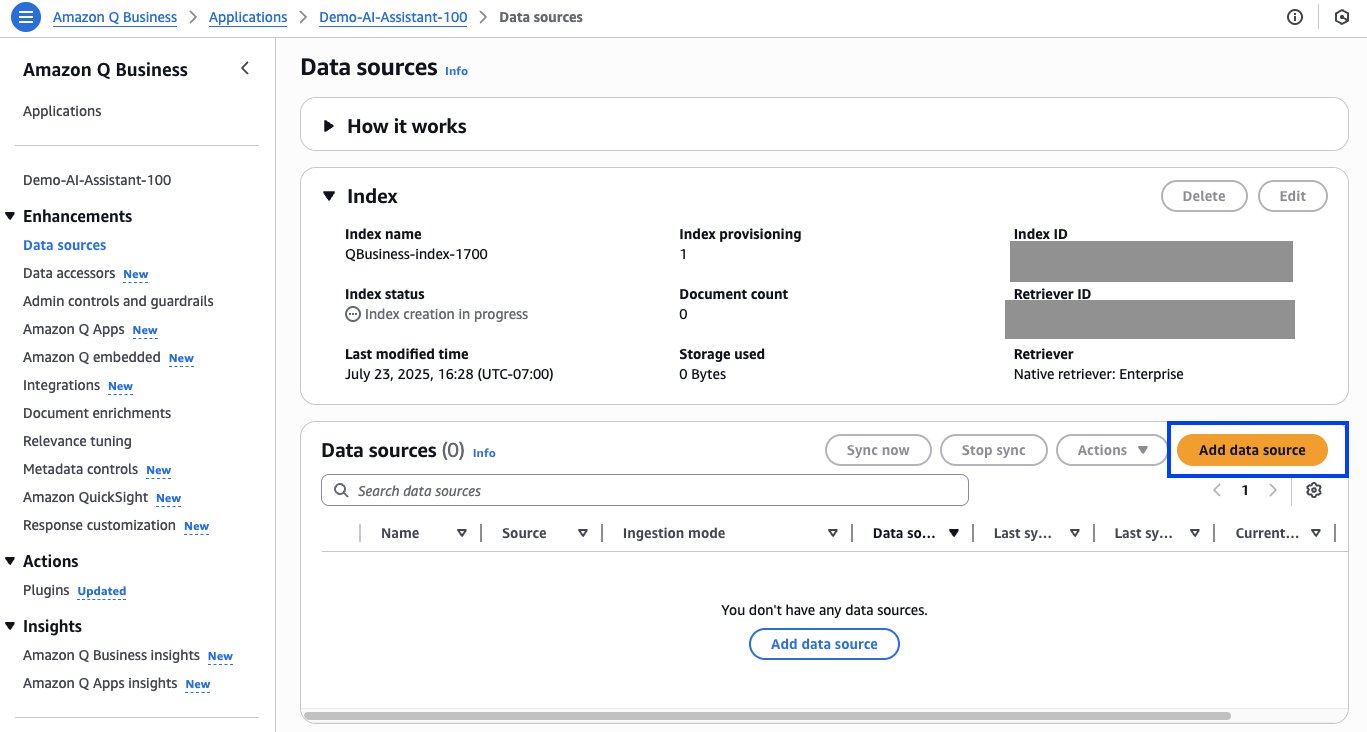Open Response customization page

99,525
